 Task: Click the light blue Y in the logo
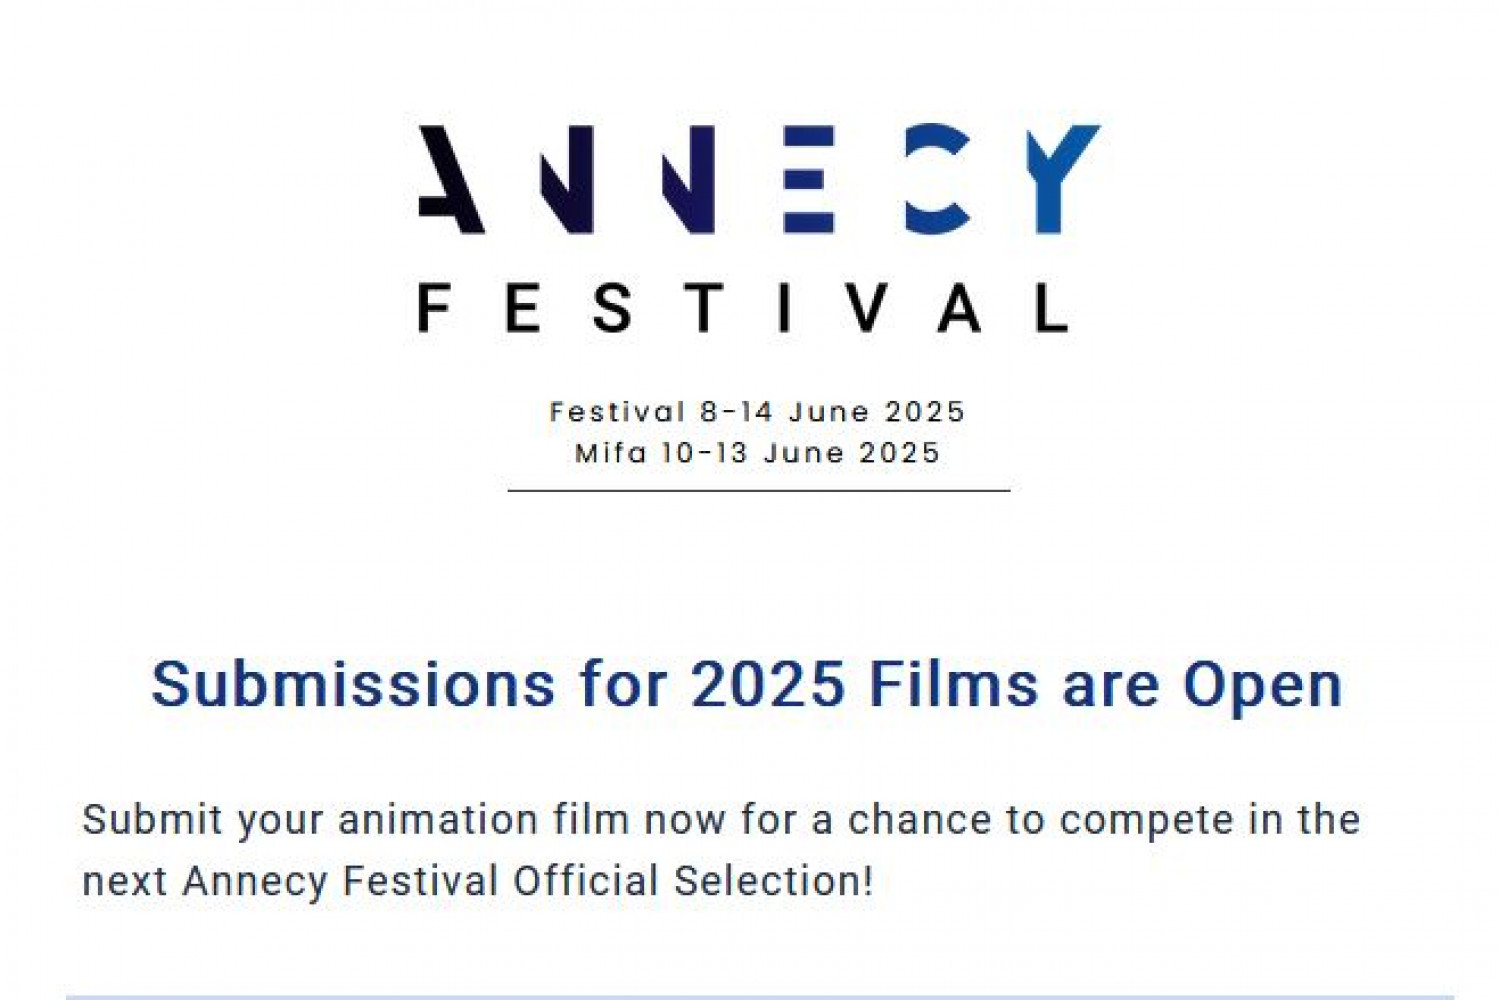[x=1061, y=178]
